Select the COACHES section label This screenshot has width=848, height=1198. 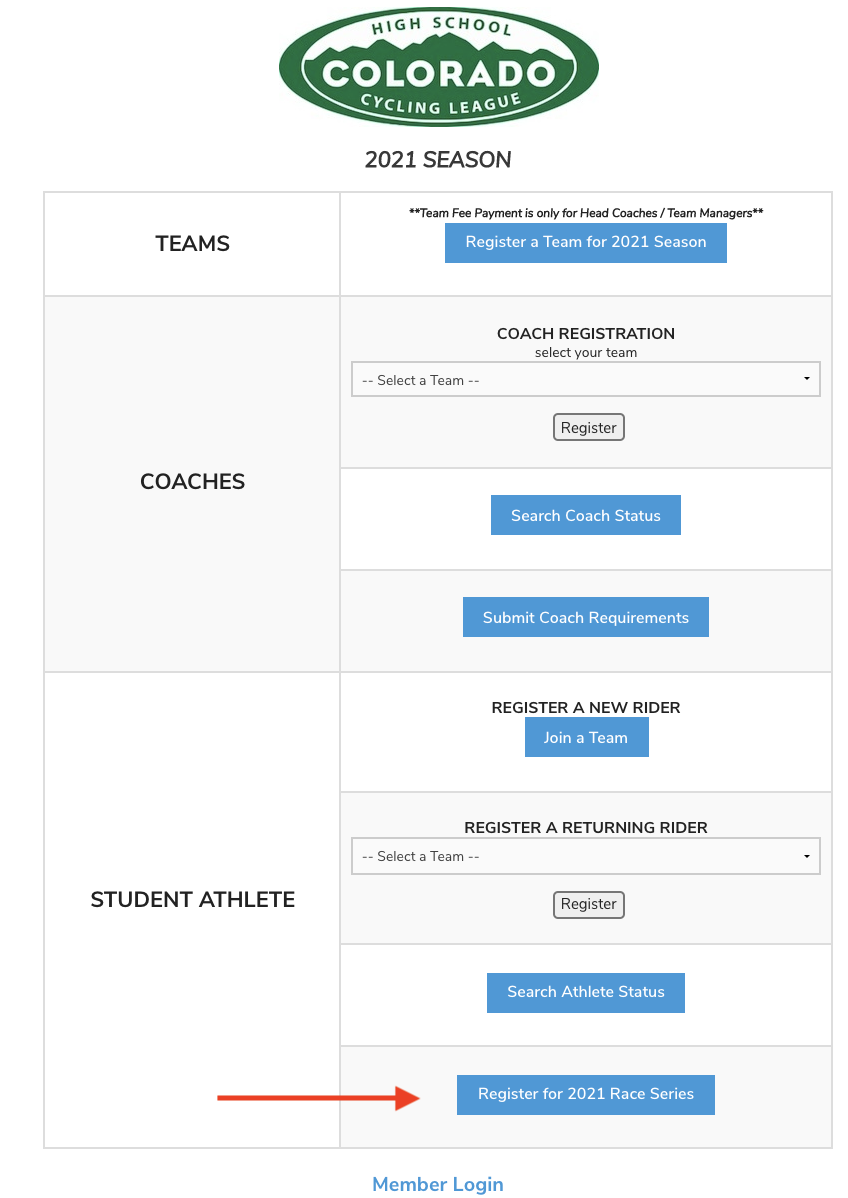(x=193, y=481)
